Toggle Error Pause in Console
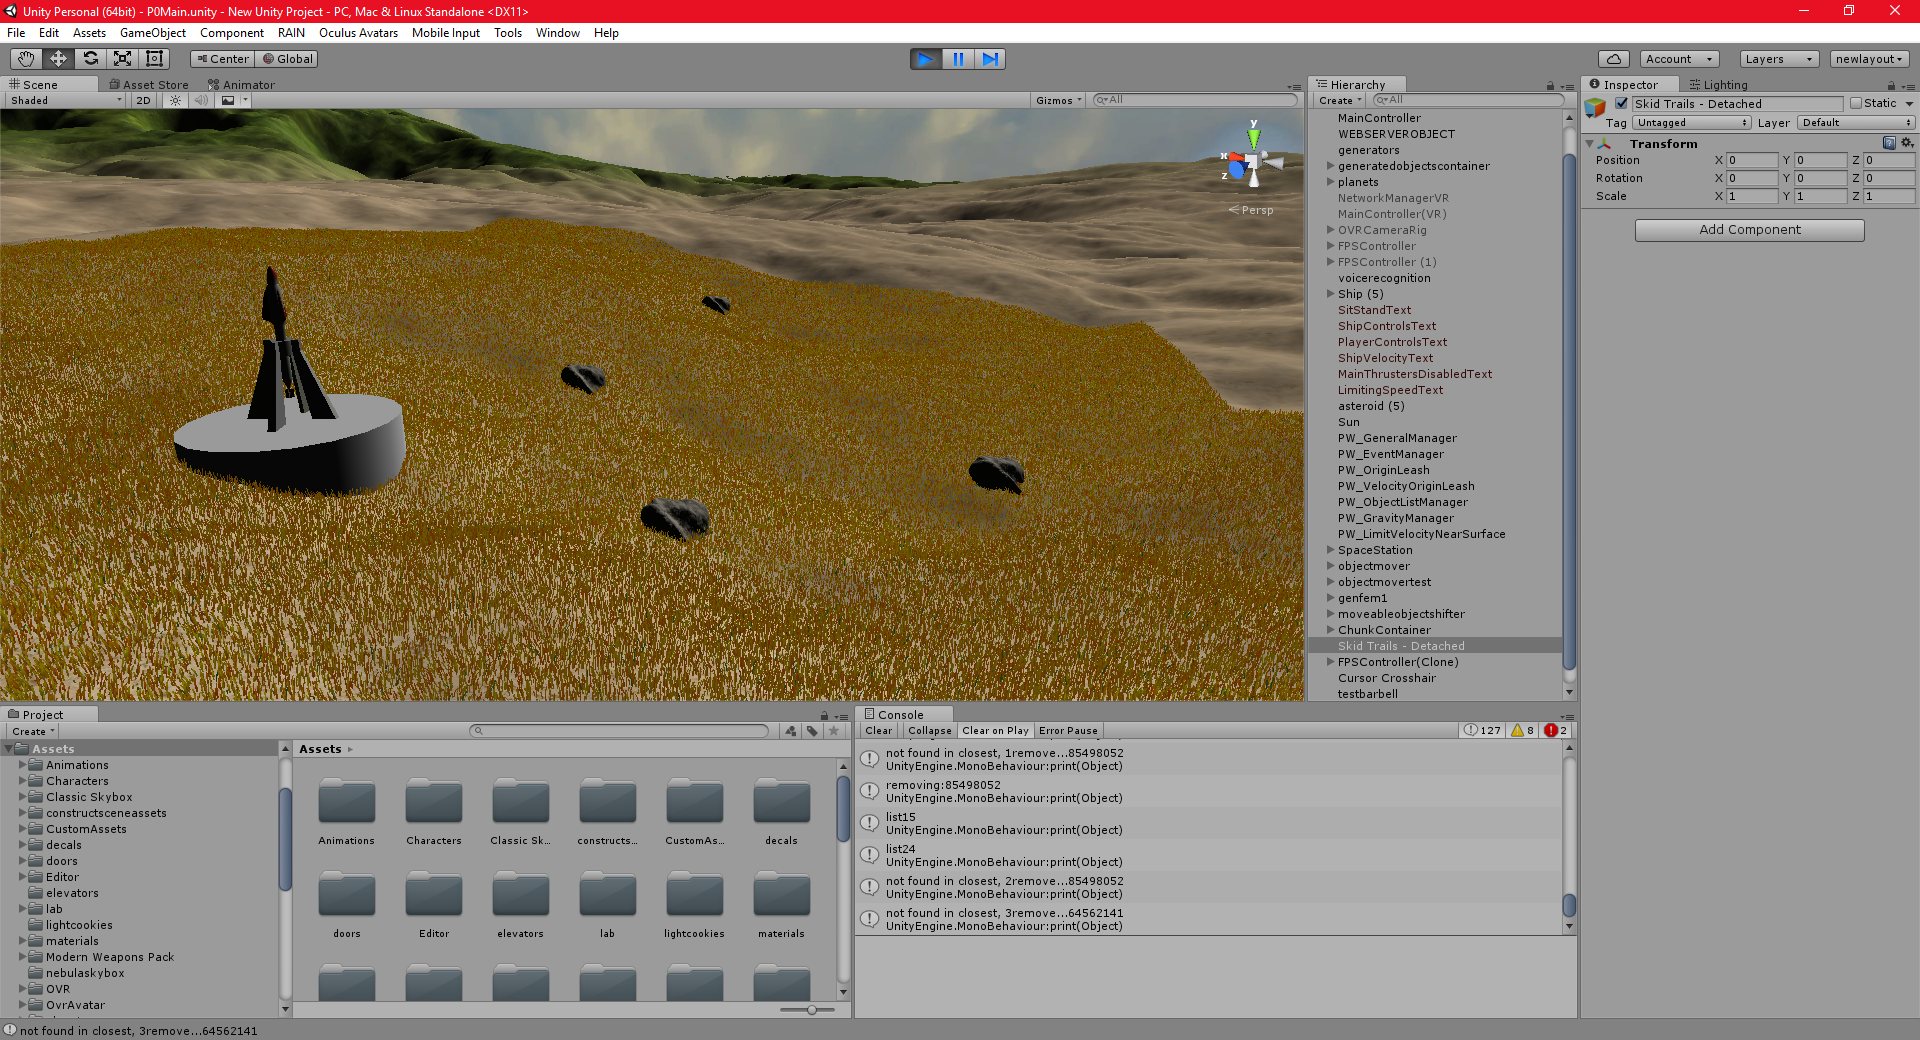Screen dimensions: 1920x1040 point(1068,731)
